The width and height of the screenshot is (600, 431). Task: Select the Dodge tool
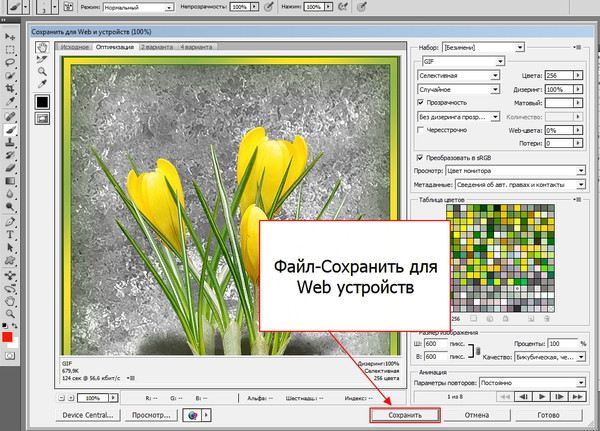[10, 207]
